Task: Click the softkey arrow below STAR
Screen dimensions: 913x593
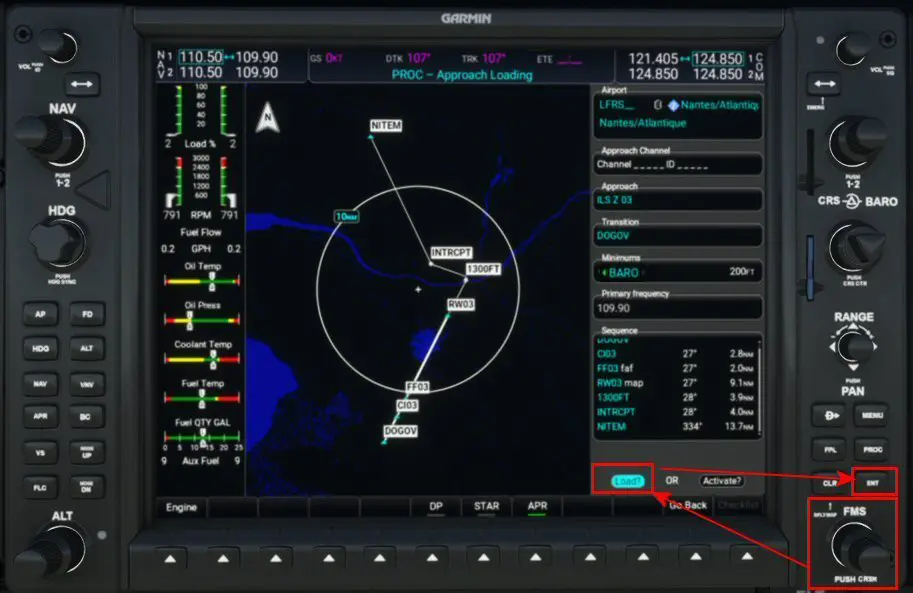Action: pyautogui.click(x=483, y=559)
